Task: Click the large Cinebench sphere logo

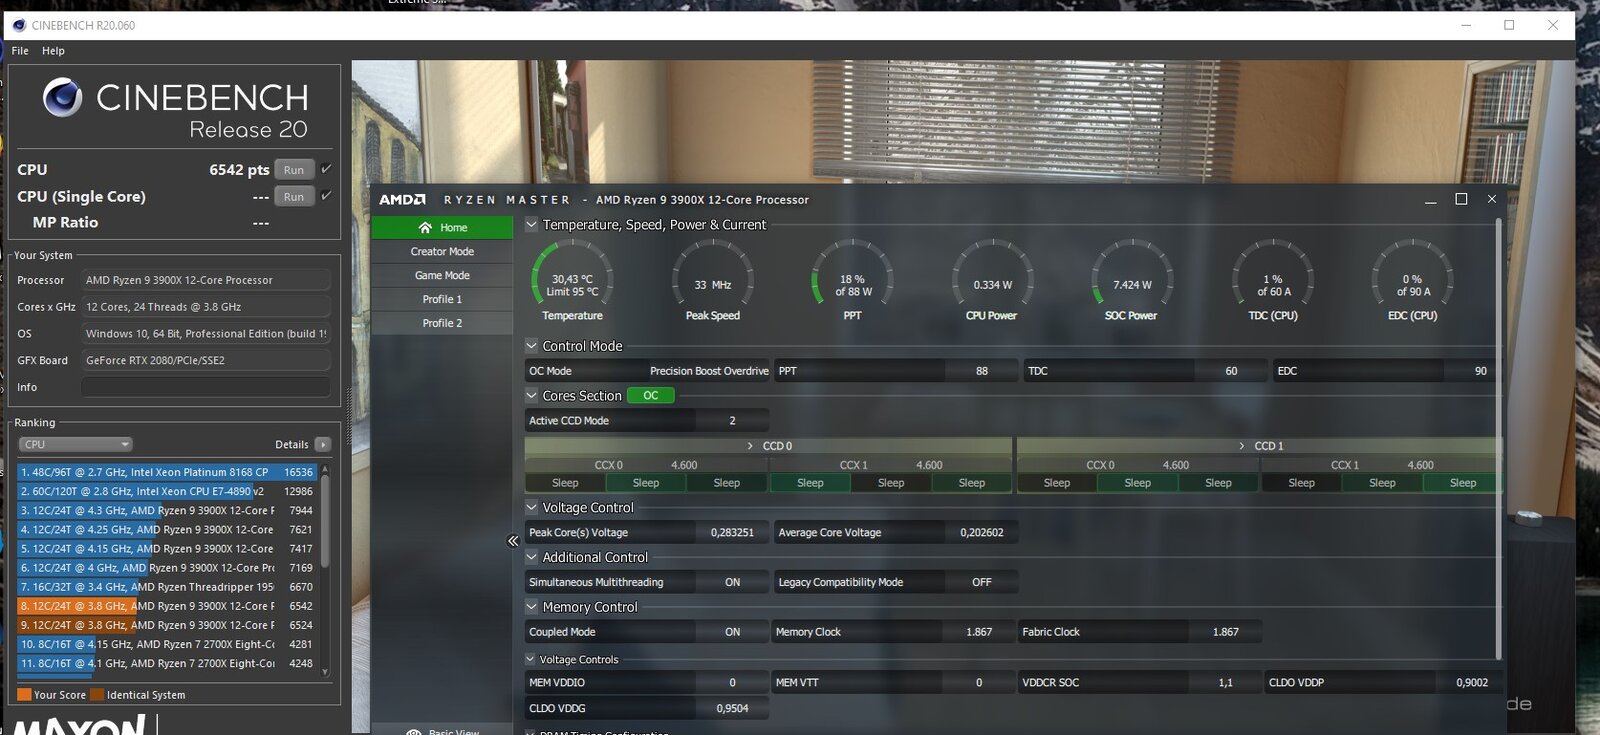Action: (62, 97)
